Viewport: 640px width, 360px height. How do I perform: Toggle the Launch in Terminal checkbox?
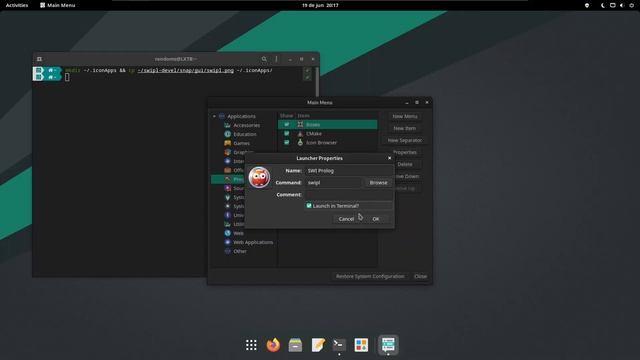[309, 206]
